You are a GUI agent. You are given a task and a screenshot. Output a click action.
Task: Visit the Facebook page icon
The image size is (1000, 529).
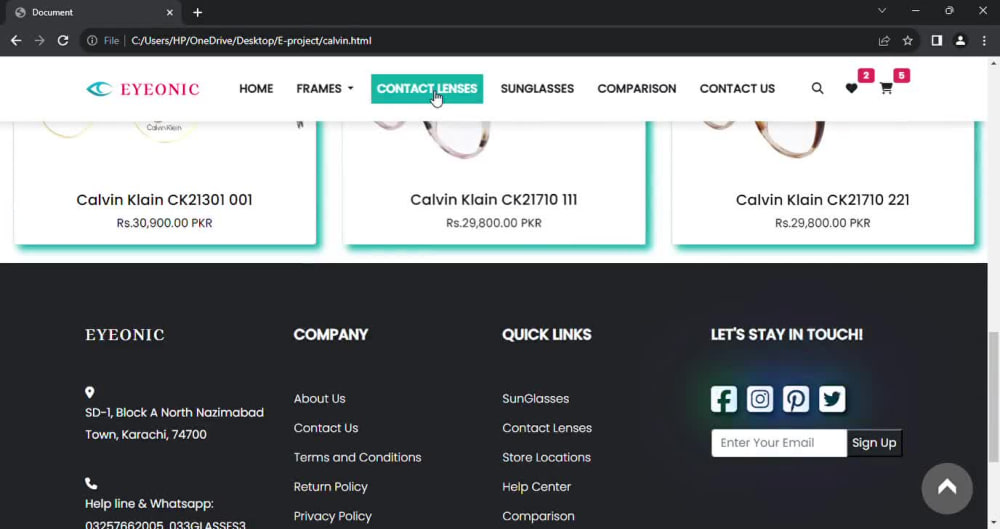pyautogui.click(x=724, y=399)
